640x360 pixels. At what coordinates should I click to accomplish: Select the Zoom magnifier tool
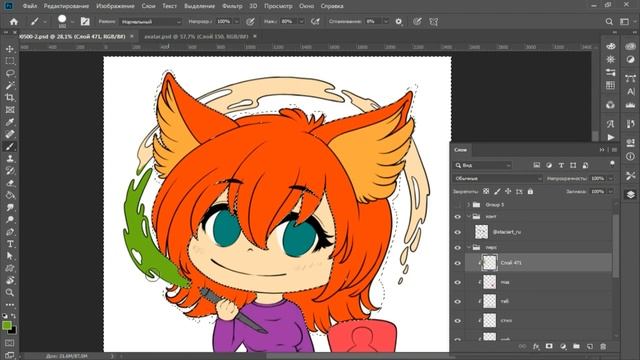point(10,293)
